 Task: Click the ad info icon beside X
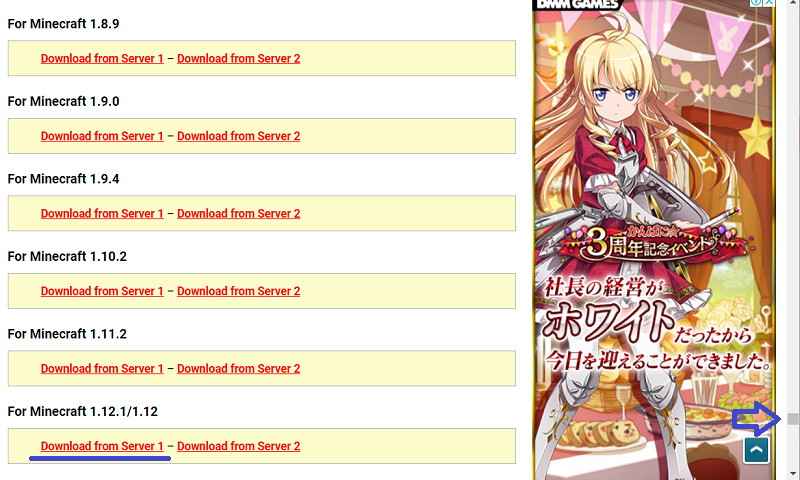tap(756, 3)
